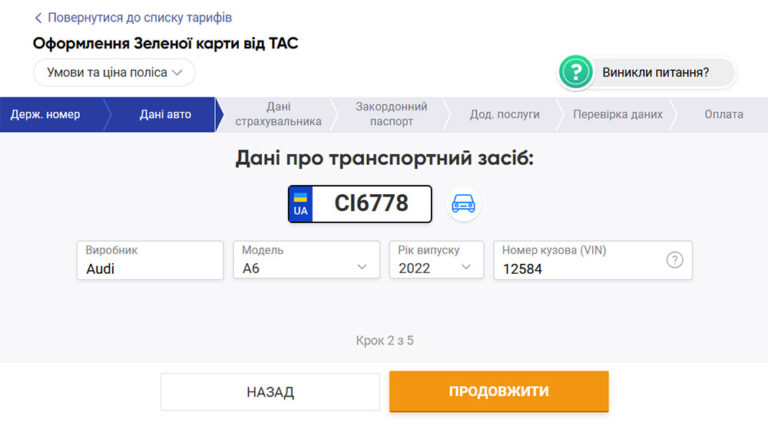The height and width of the screenshot is (425, 768).
Task: Jump to Перевірка даних step
Action: (x=618, y=115)
